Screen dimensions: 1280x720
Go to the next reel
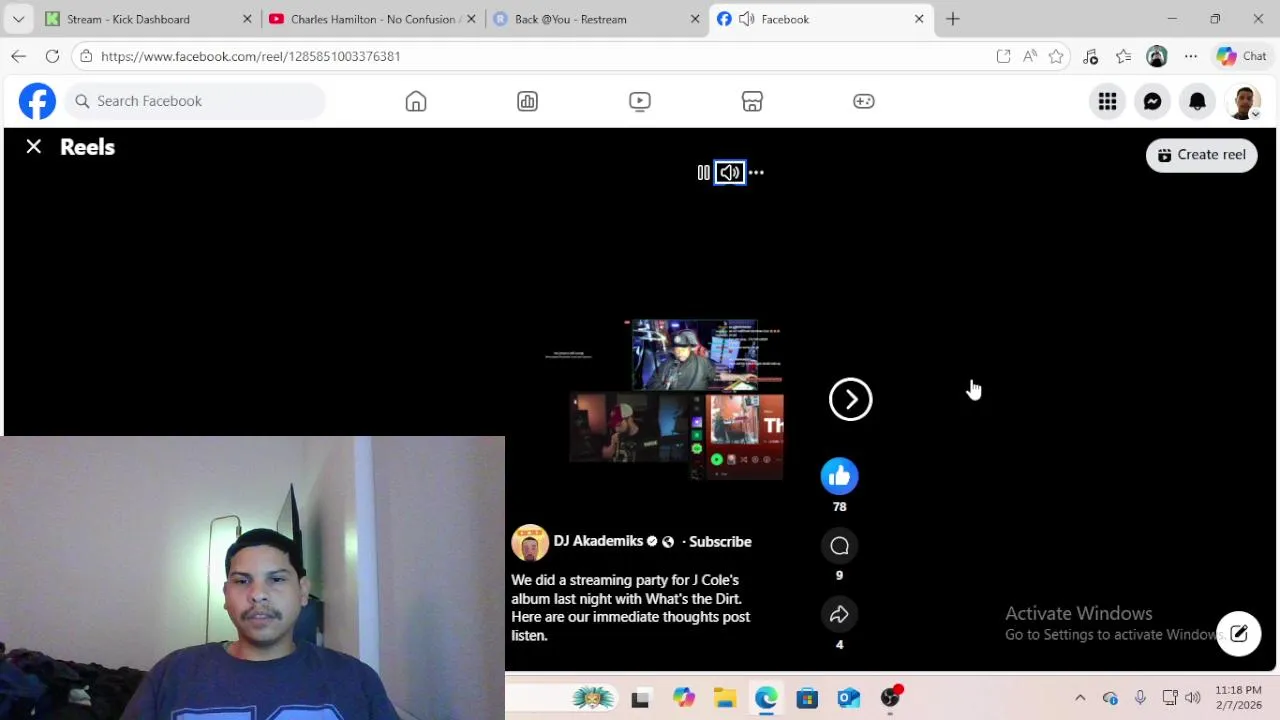pos(851,399)
